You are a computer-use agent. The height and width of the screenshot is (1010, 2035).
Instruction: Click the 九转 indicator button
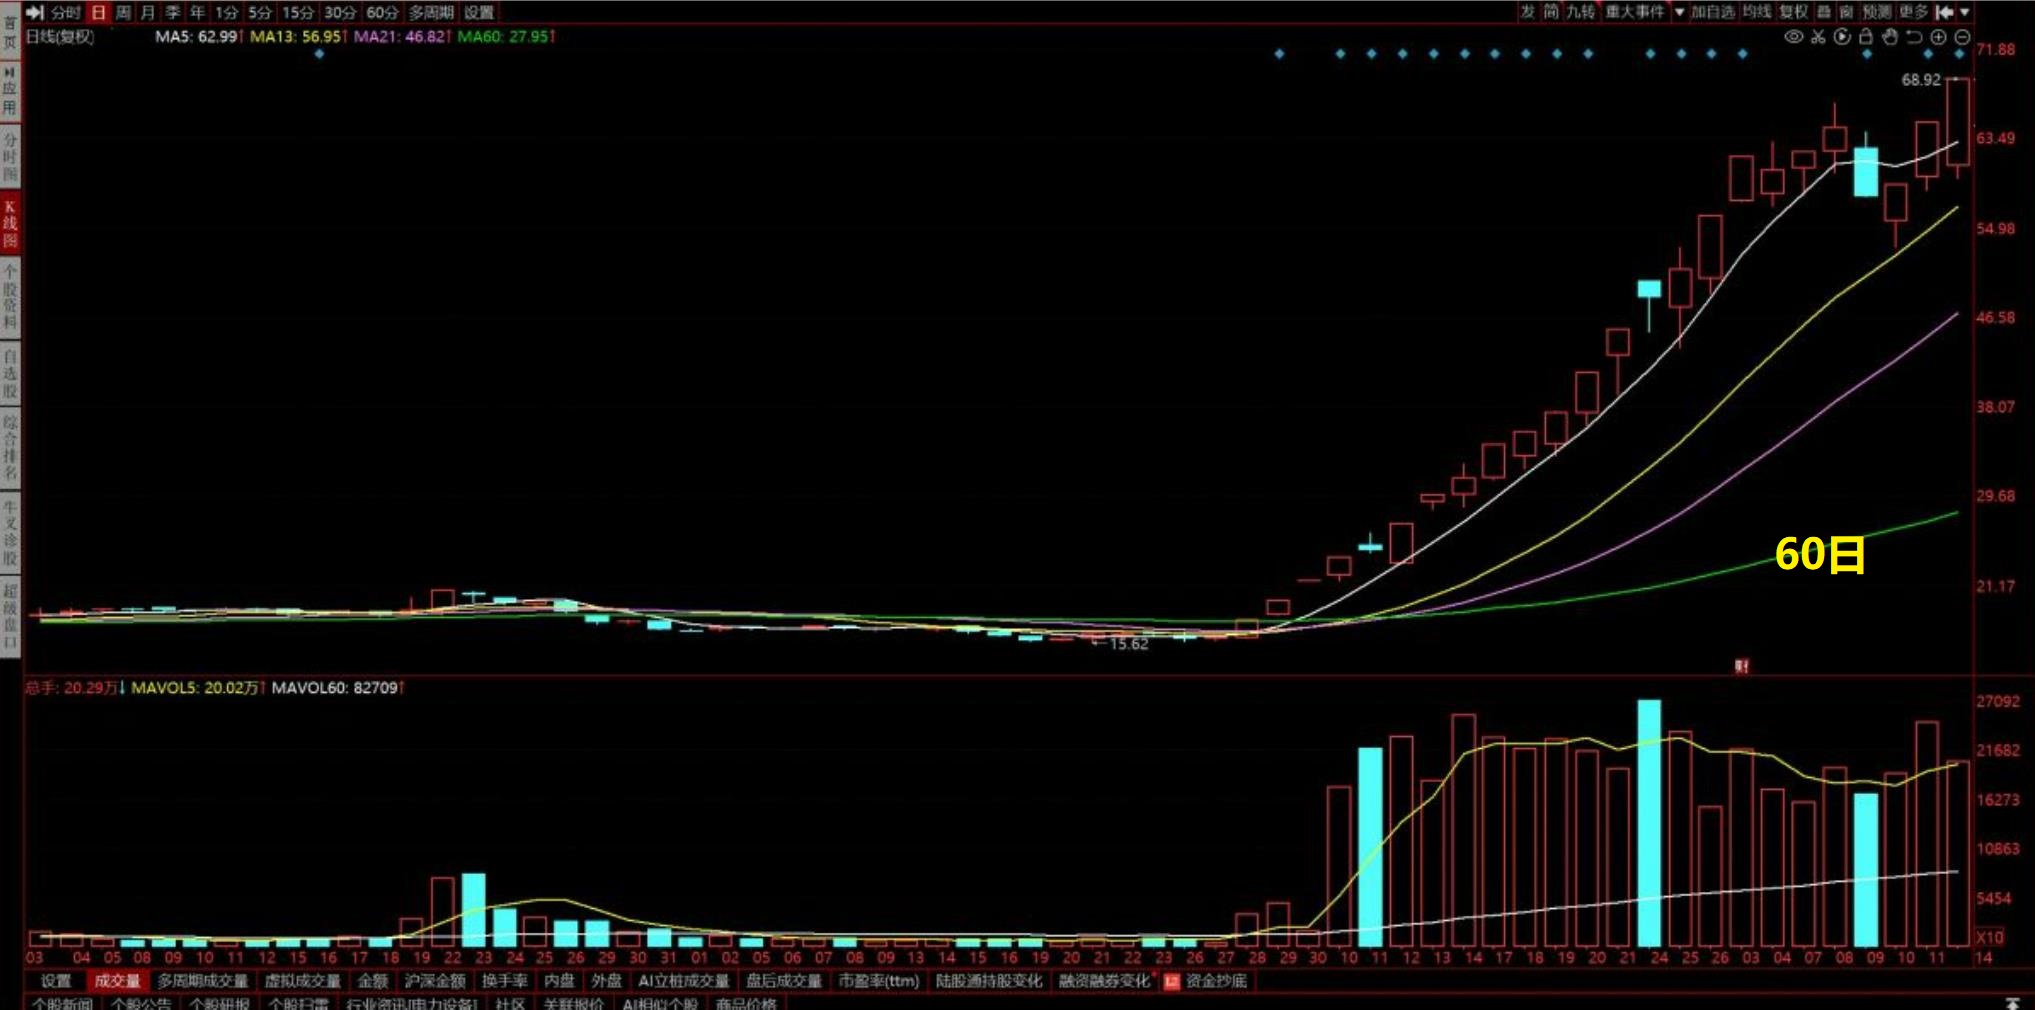click(1581, 12)
